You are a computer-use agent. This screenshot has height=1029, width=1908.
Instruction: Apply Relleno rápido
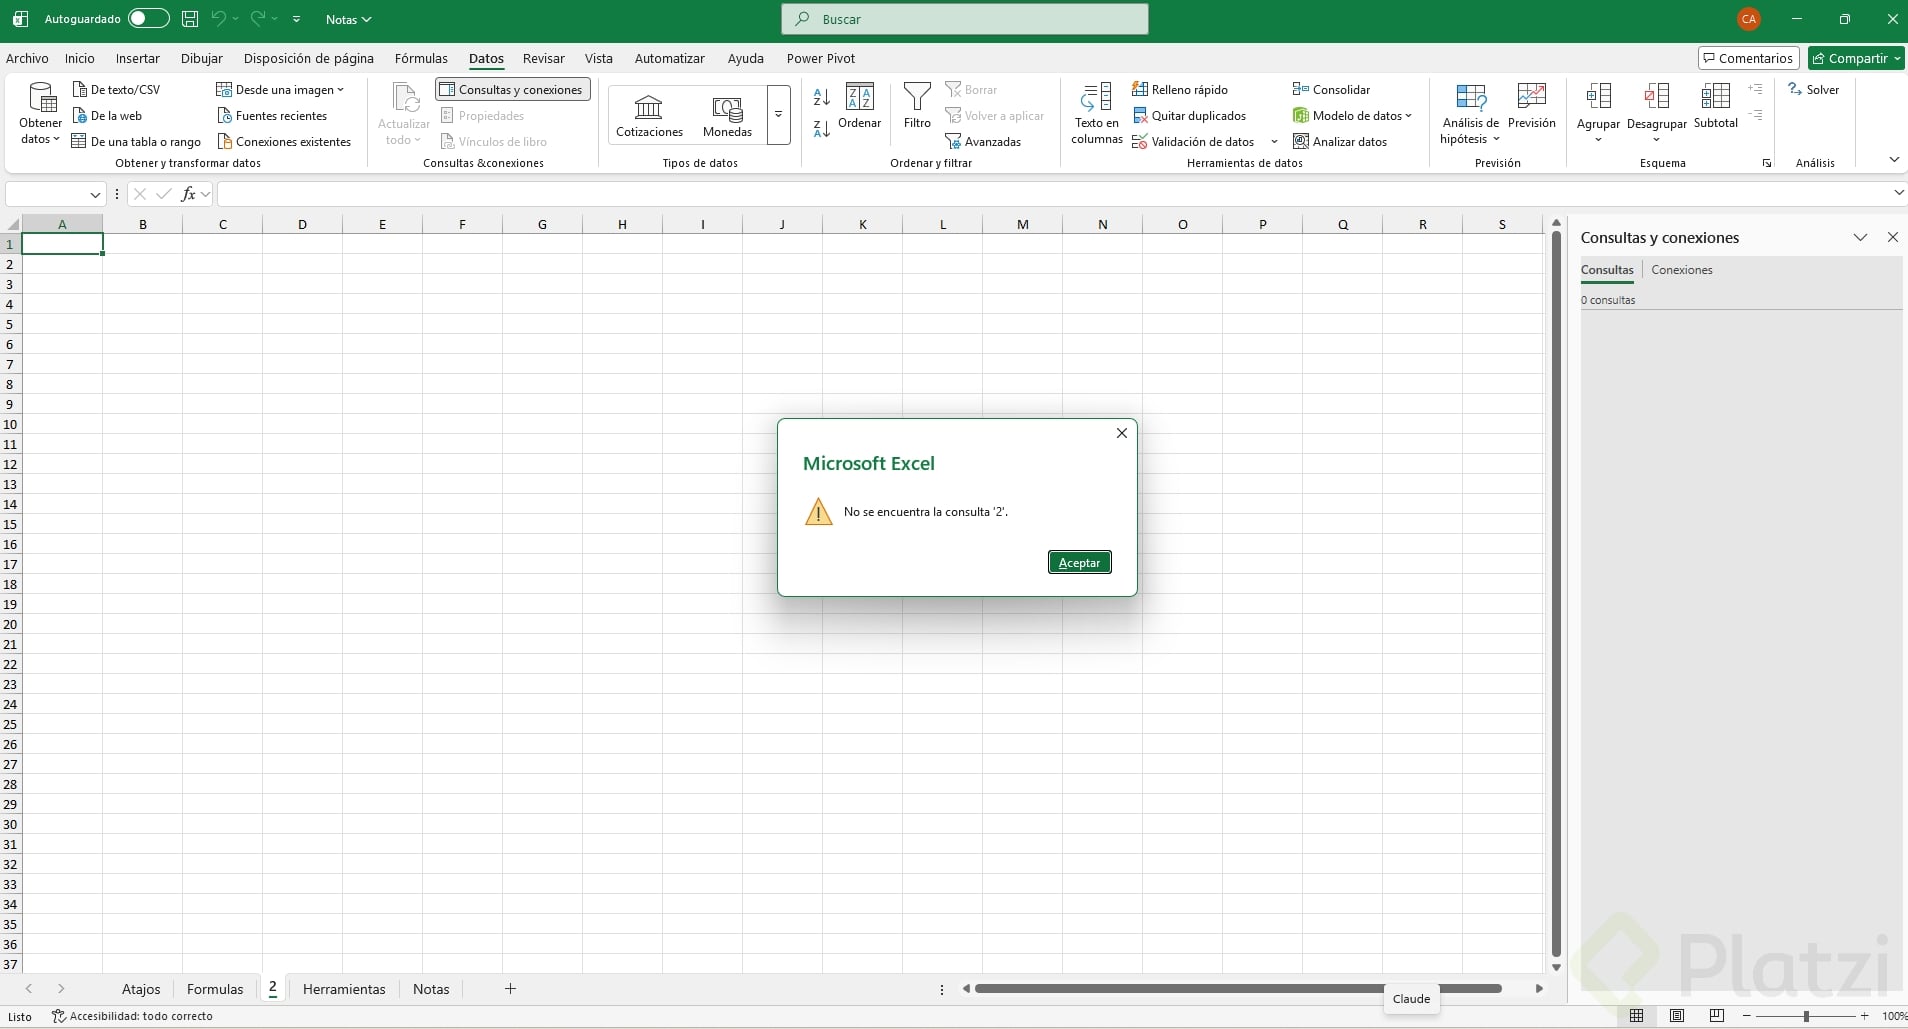pyautogui.click(x=1180, y=90)
